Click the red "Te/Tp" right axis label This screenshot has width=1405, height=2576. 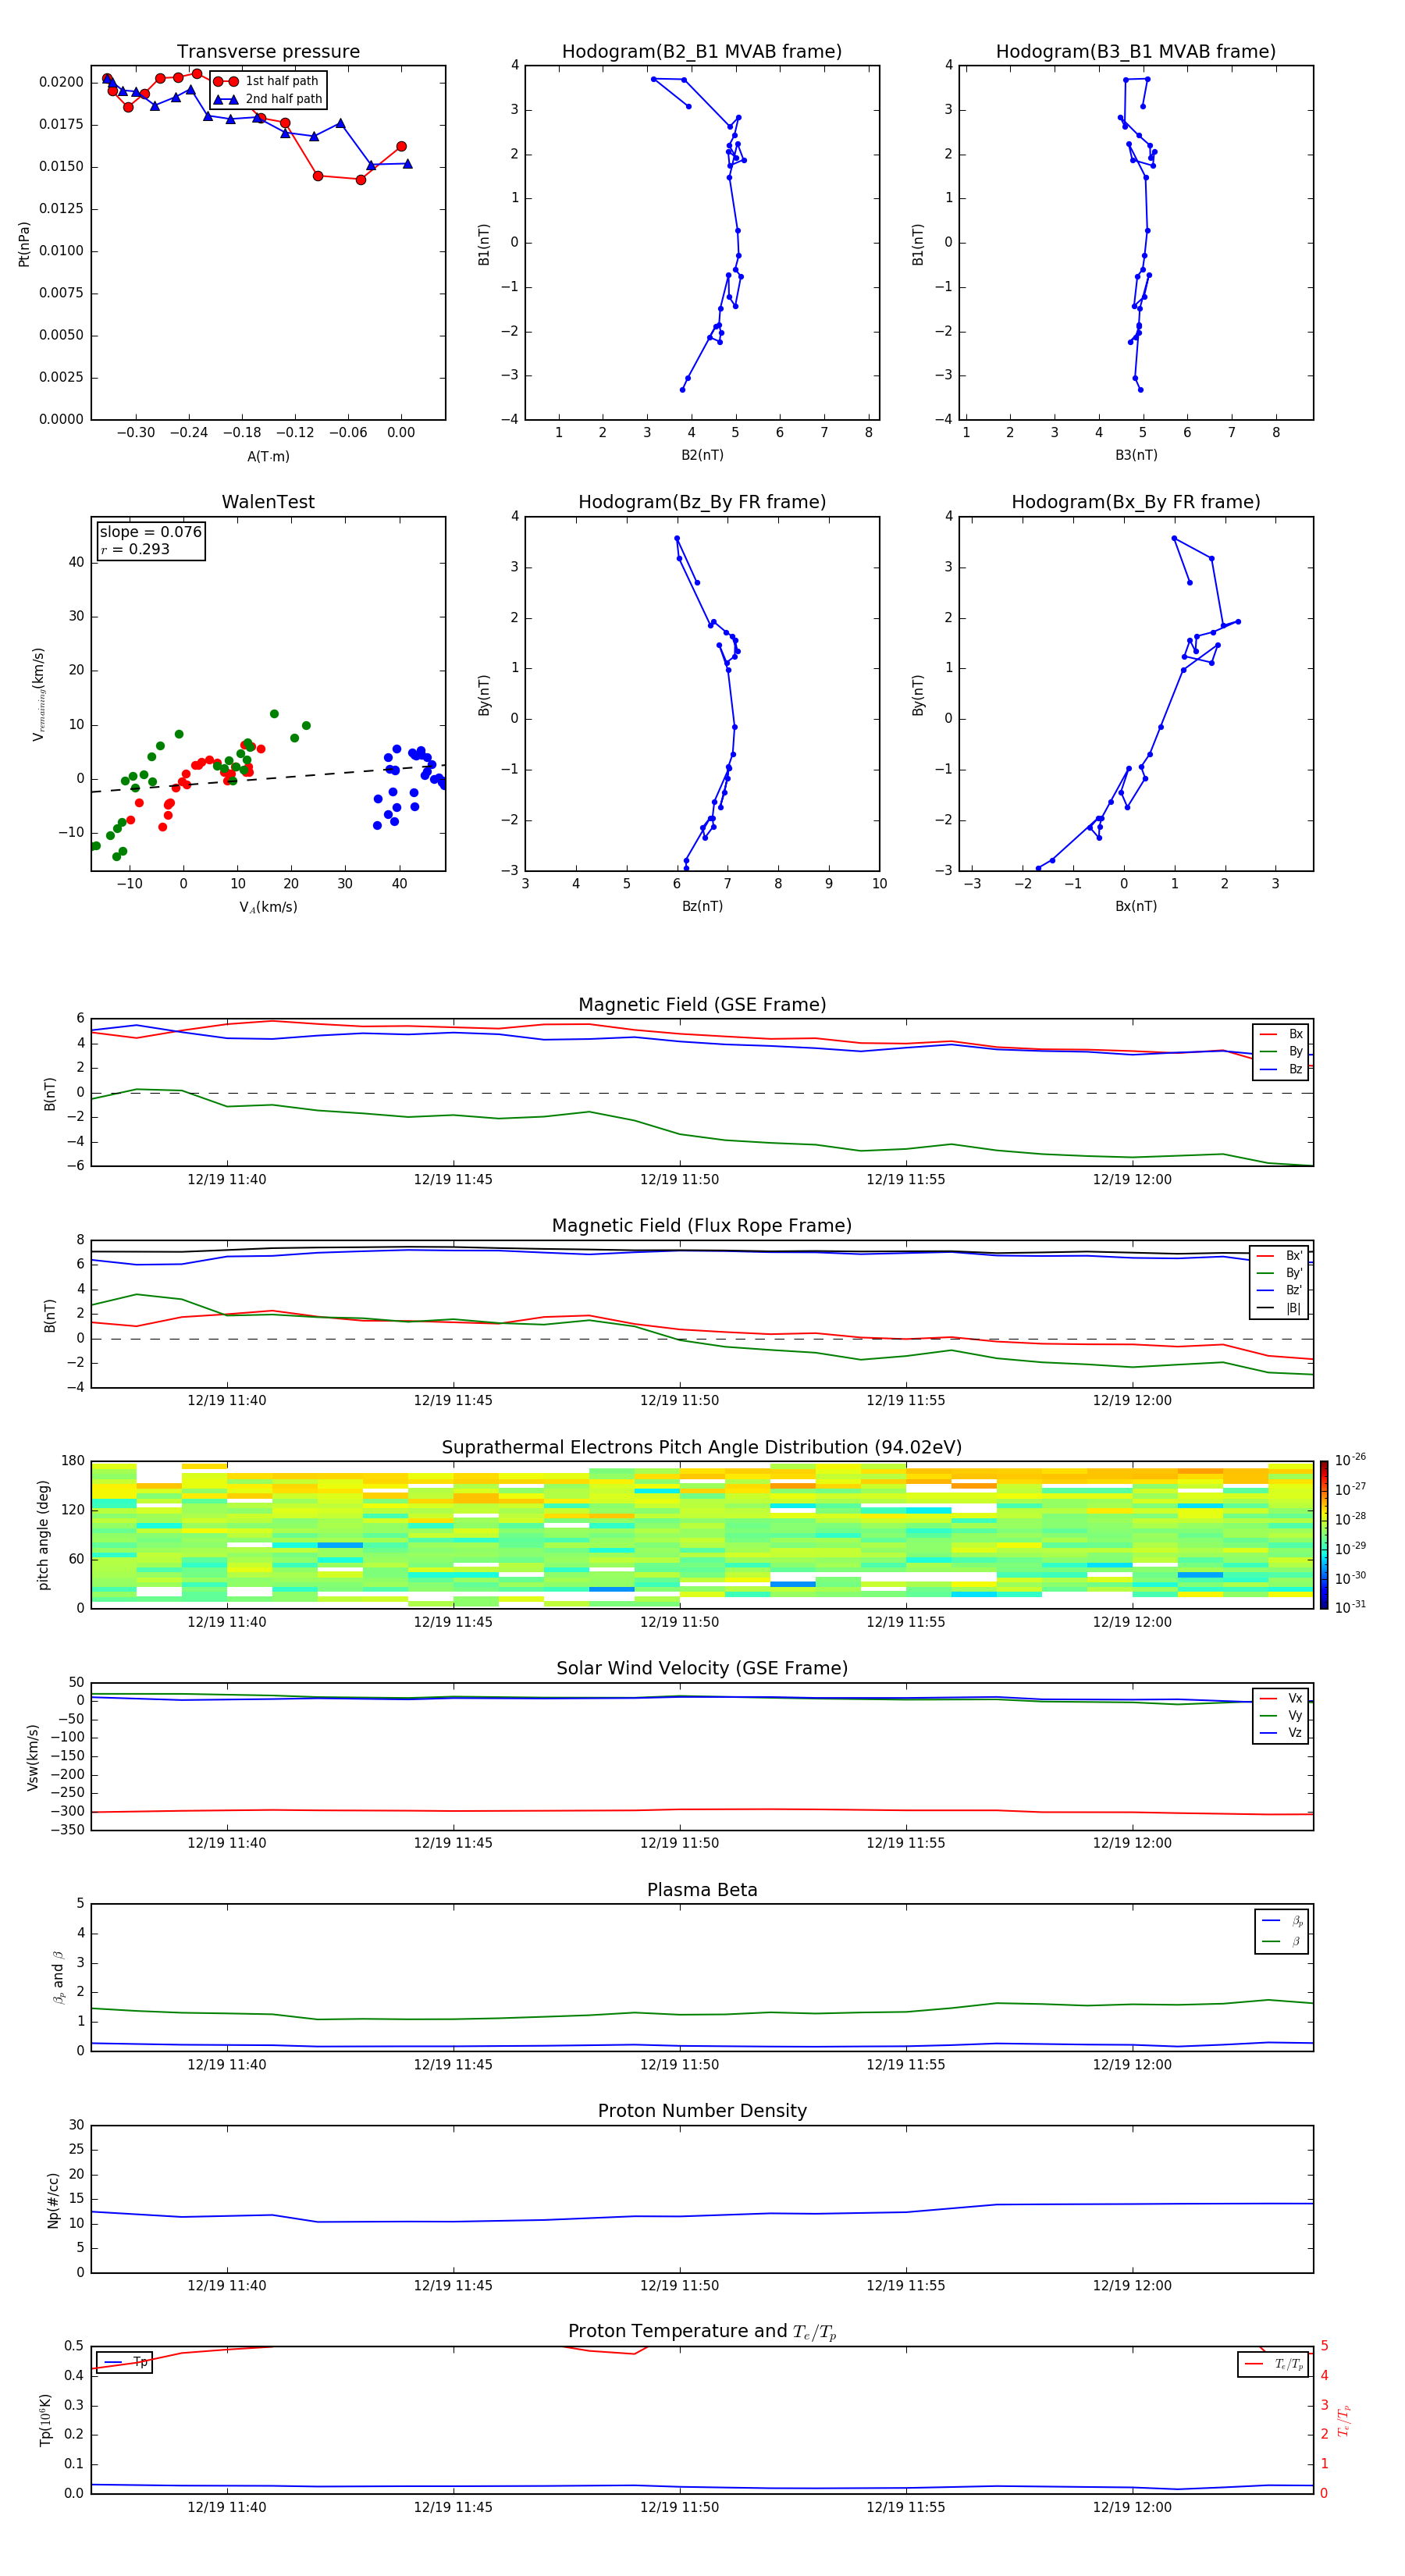pyautogui.click(x=1344, y=2420)
